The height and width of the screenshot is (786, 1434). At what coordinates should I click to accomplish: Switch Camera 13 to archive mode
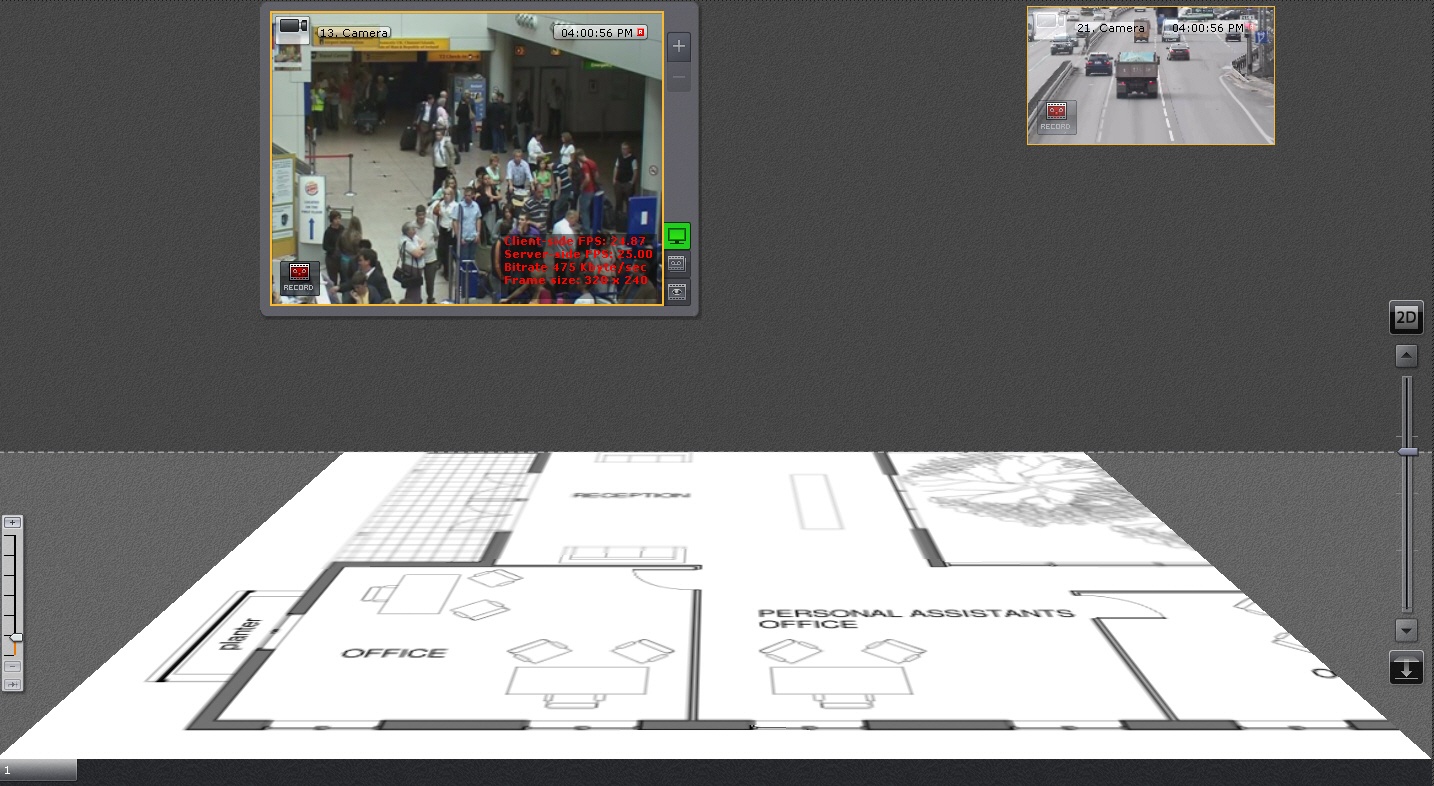click(x=677, y=264)
